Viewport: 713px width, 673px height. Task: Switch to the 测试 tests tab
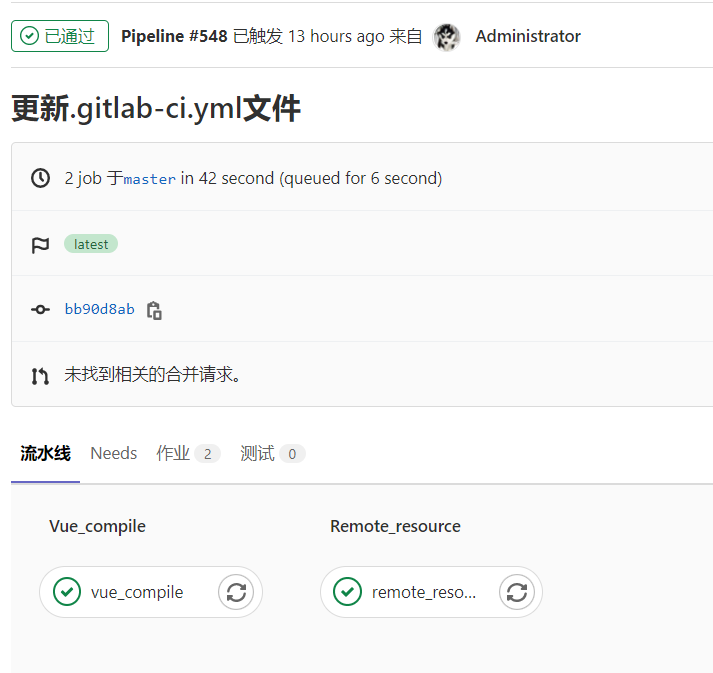pyautogui.click(x=272, y=453)
